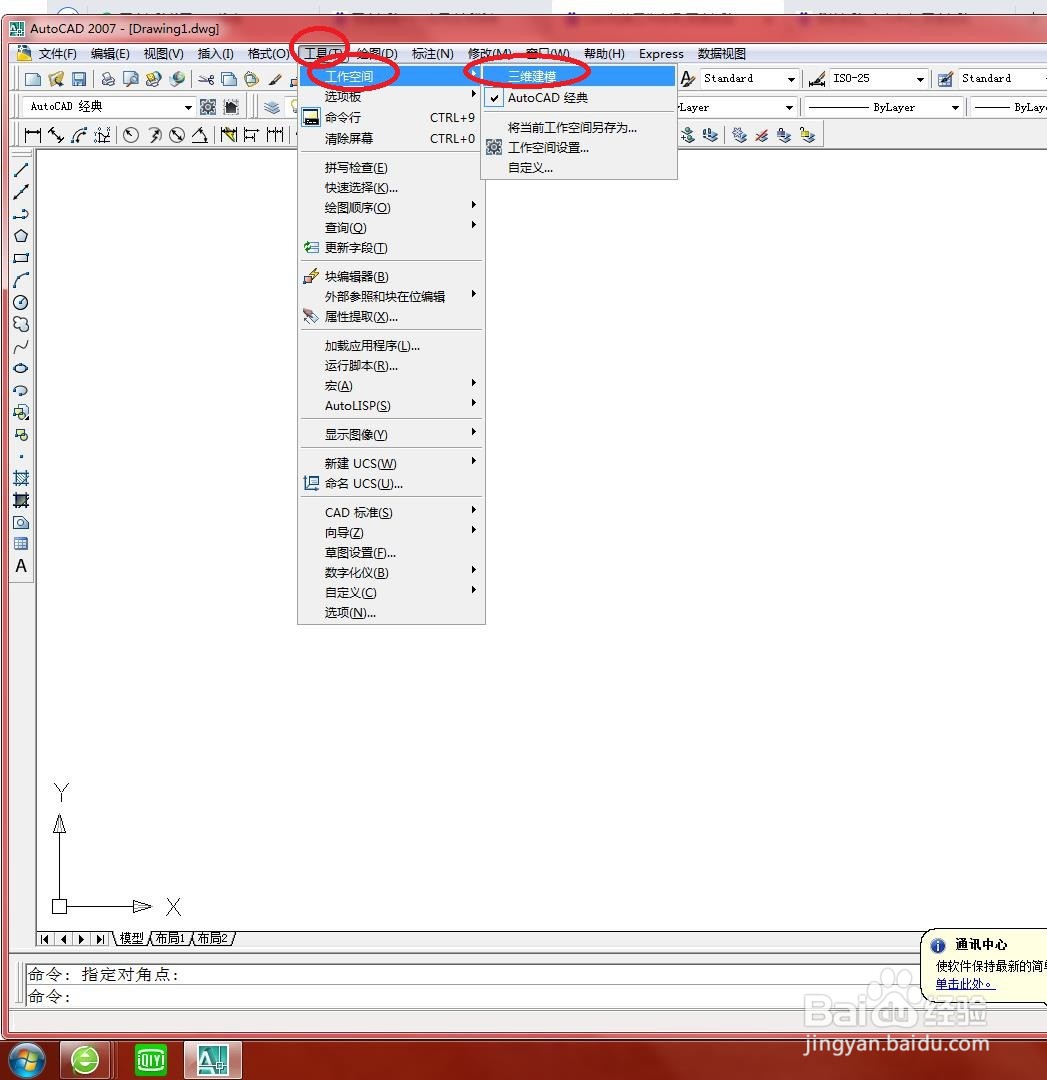The width and height of the screenshot is (1047, 1080).
Task: Open the 文件(F) menu
Action: click(x=57, y=54)
